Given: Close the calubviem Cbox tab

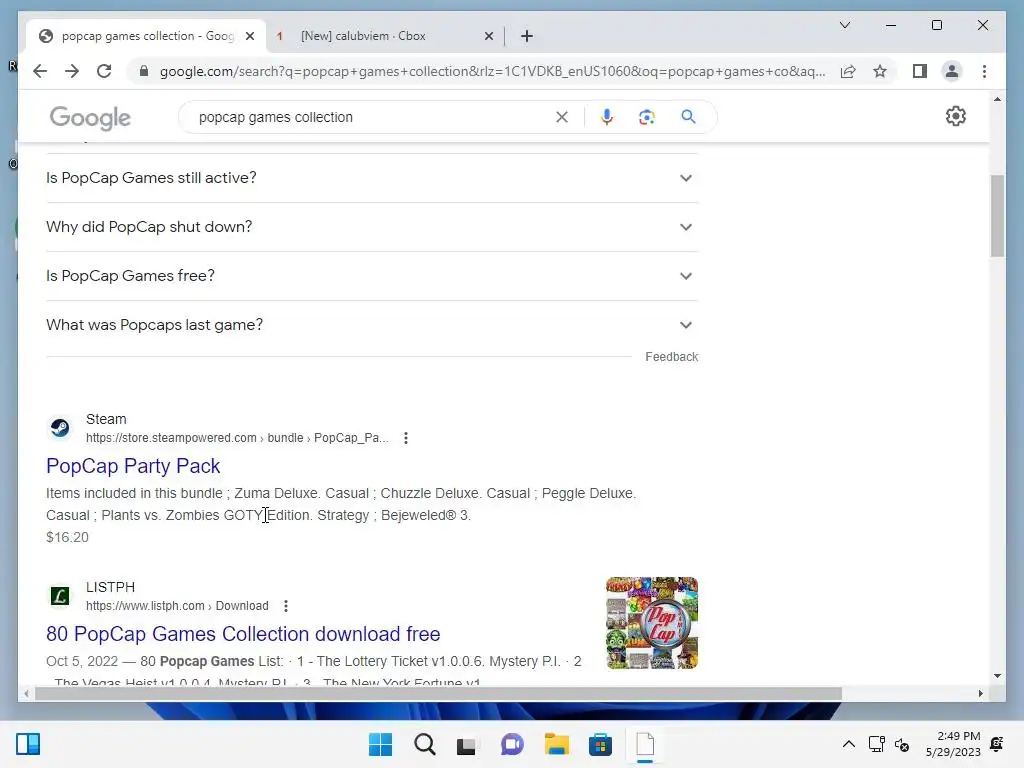Looking at the screenshot, I should click(488, 37).
